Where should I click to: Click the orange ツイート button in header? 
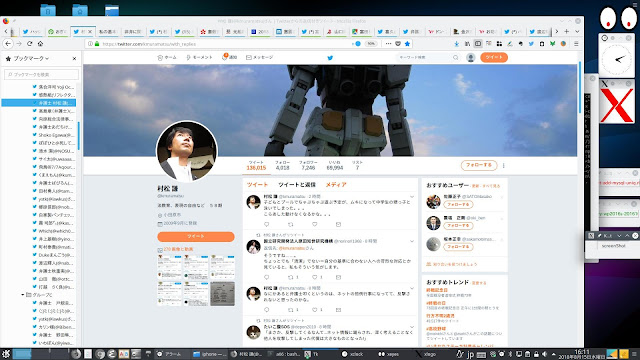pyautogui.click(x=494, y=58)
